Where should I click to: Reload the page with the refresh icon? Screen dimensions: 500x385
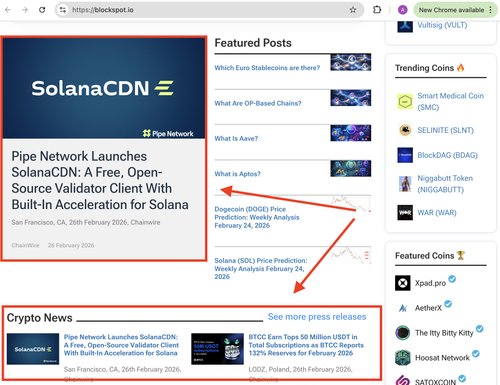(42, 10)
